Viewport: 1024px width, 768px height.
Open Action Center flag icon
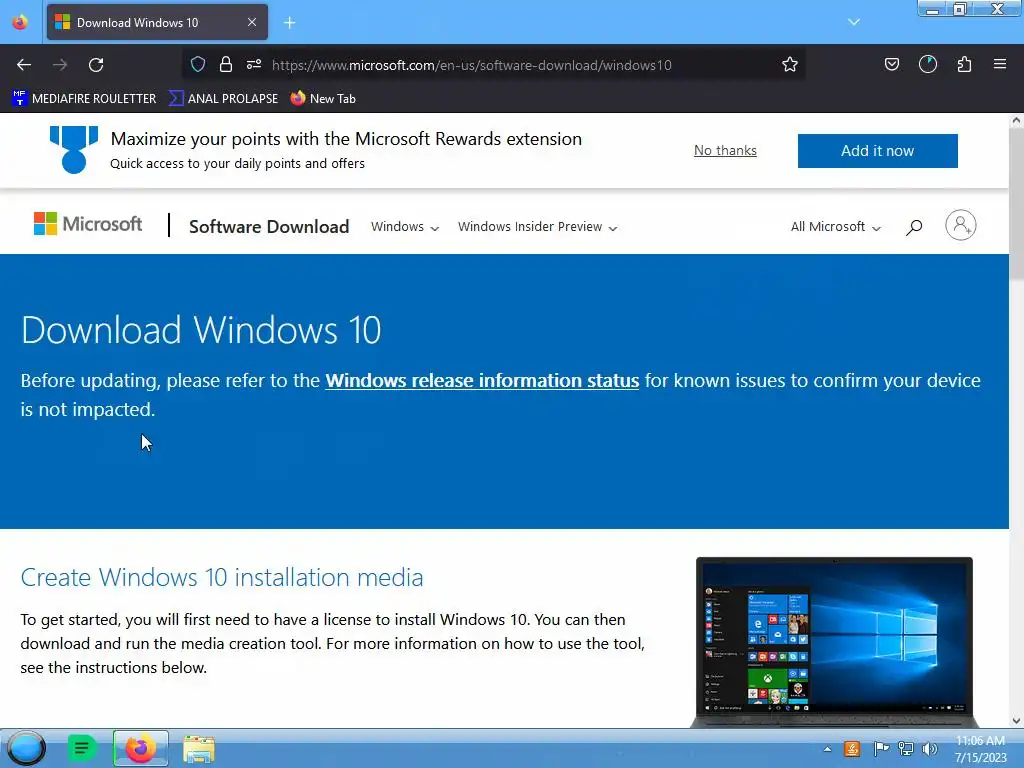(x=880, y=748)
